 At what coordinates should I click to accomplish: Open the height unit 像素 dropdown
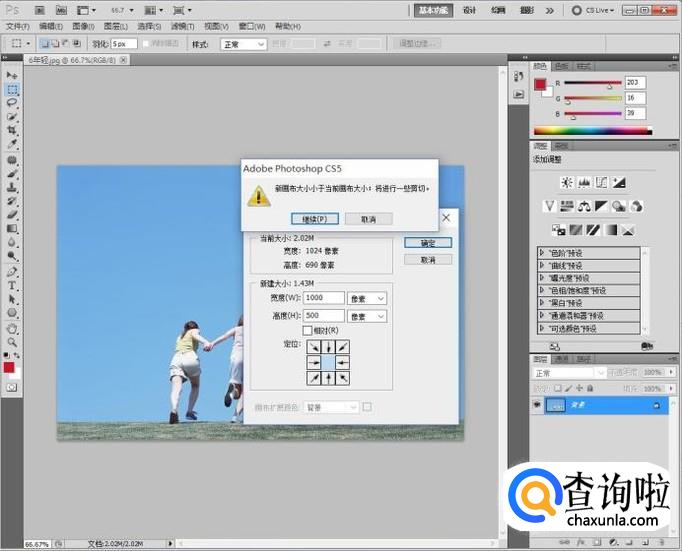click(367, 315)
